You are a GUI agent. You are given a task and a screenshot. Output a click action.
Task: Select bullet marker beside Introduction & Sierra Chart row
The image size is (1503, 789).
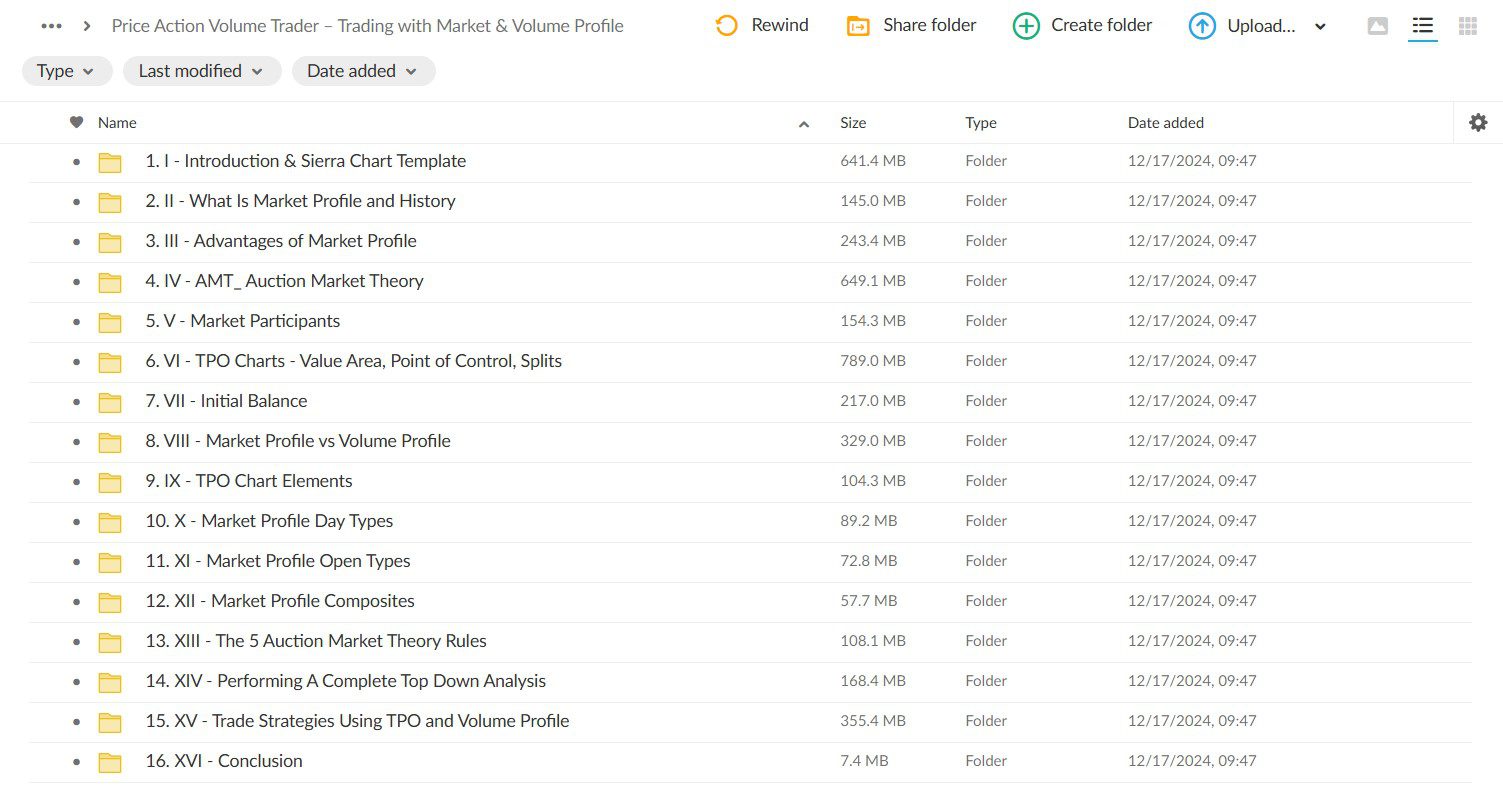(76, 162)
